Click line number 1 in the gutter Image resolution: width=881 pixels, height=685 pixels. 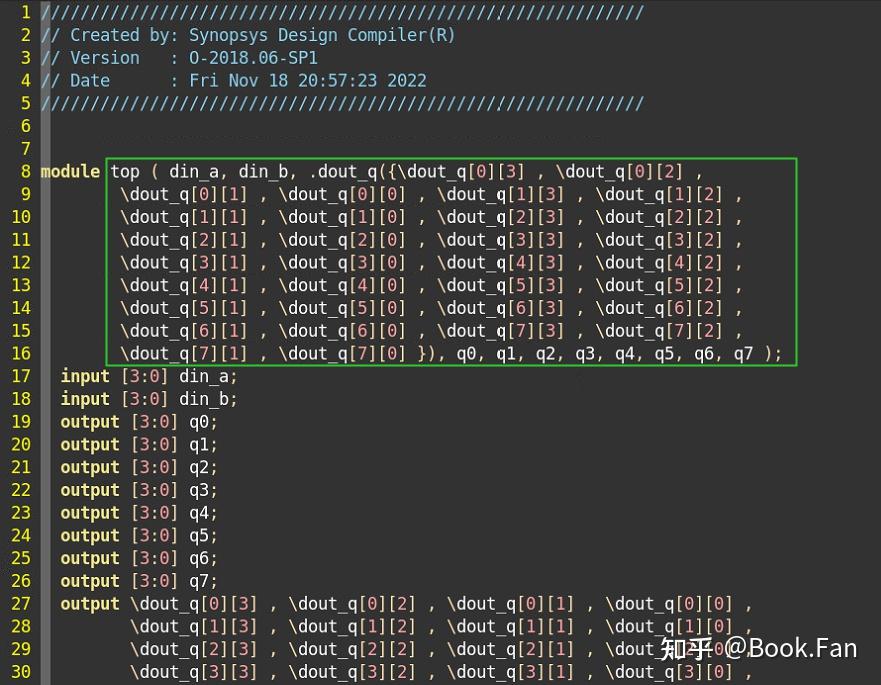(x=25, y=12)
